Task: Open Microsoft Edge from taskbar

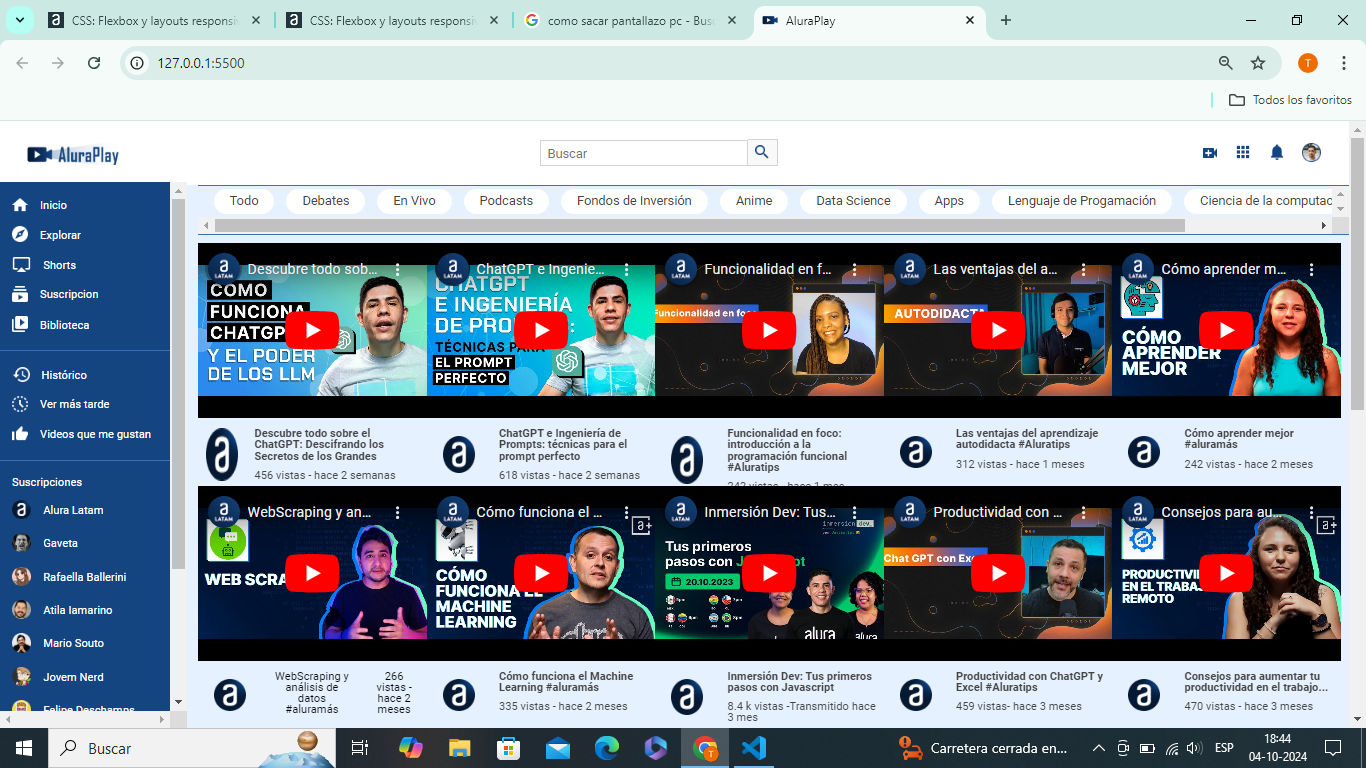Action: tap(607, 748)
